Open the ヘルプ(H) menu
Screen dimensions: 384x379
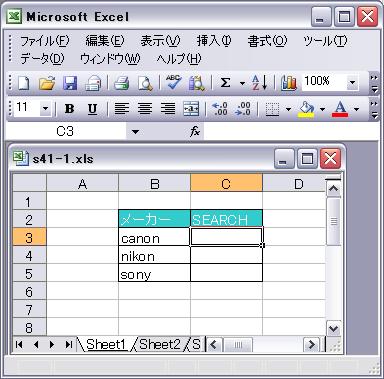(179, 59)
